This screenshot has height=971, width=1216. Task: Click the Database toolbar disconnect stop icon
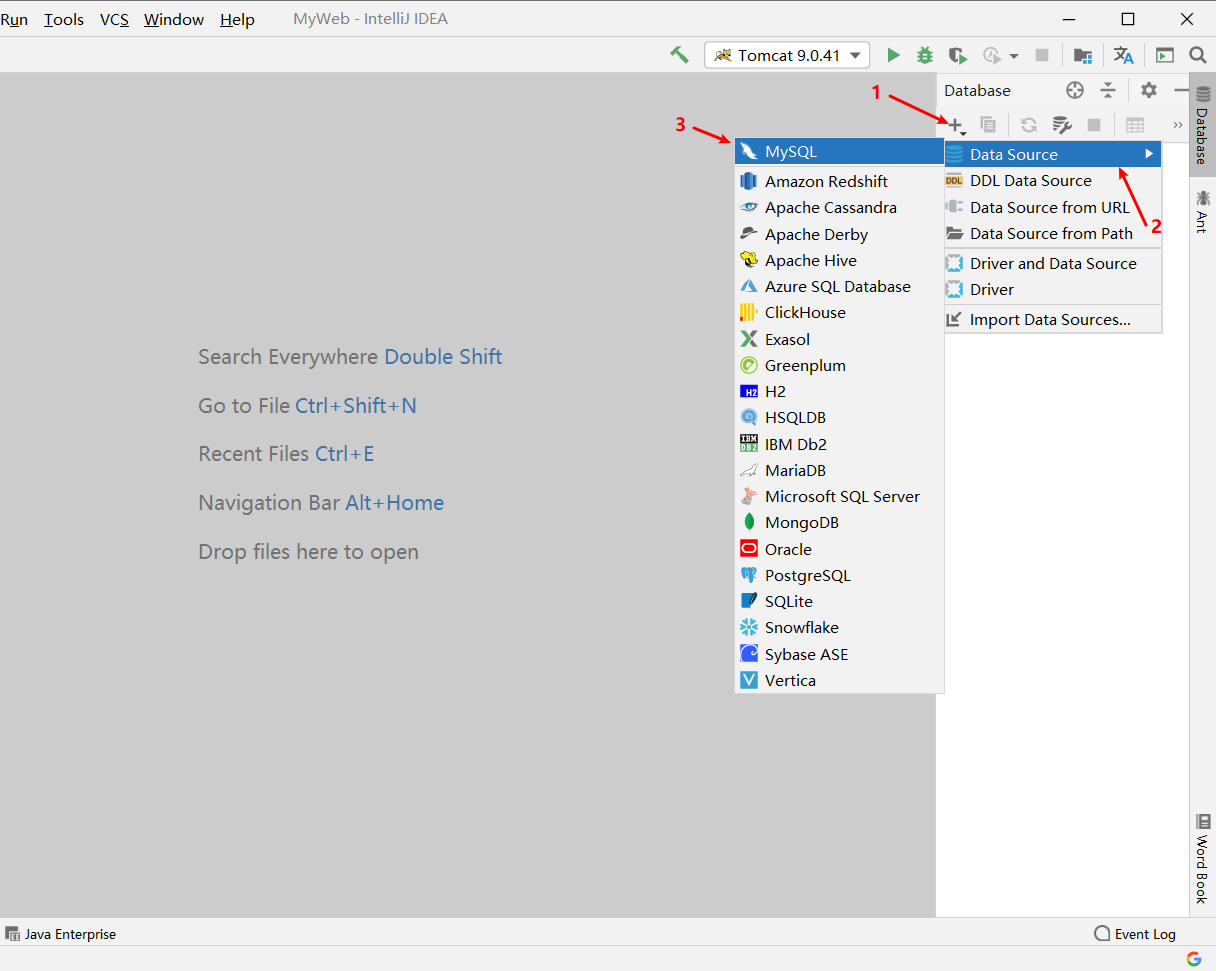1094,125
